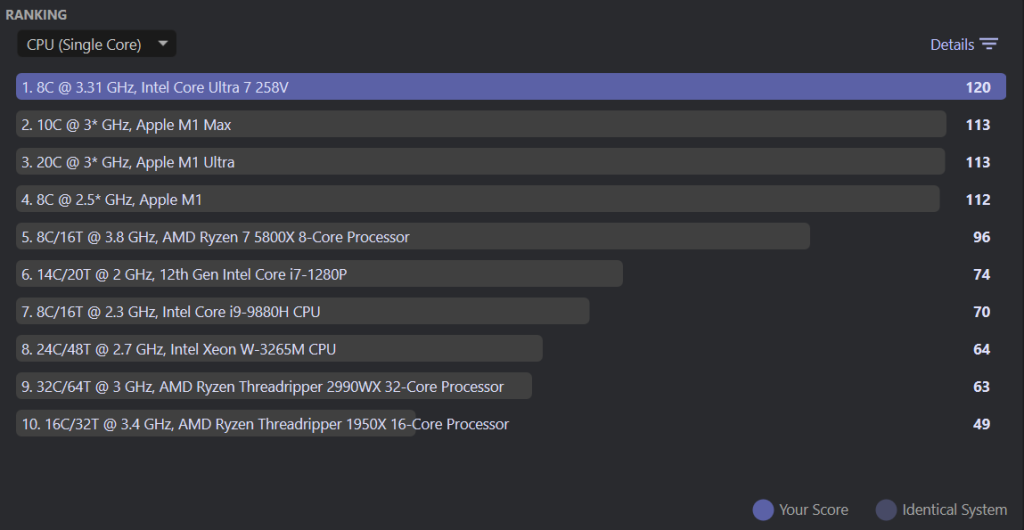Click the Your Score legend label

[813, 510]
